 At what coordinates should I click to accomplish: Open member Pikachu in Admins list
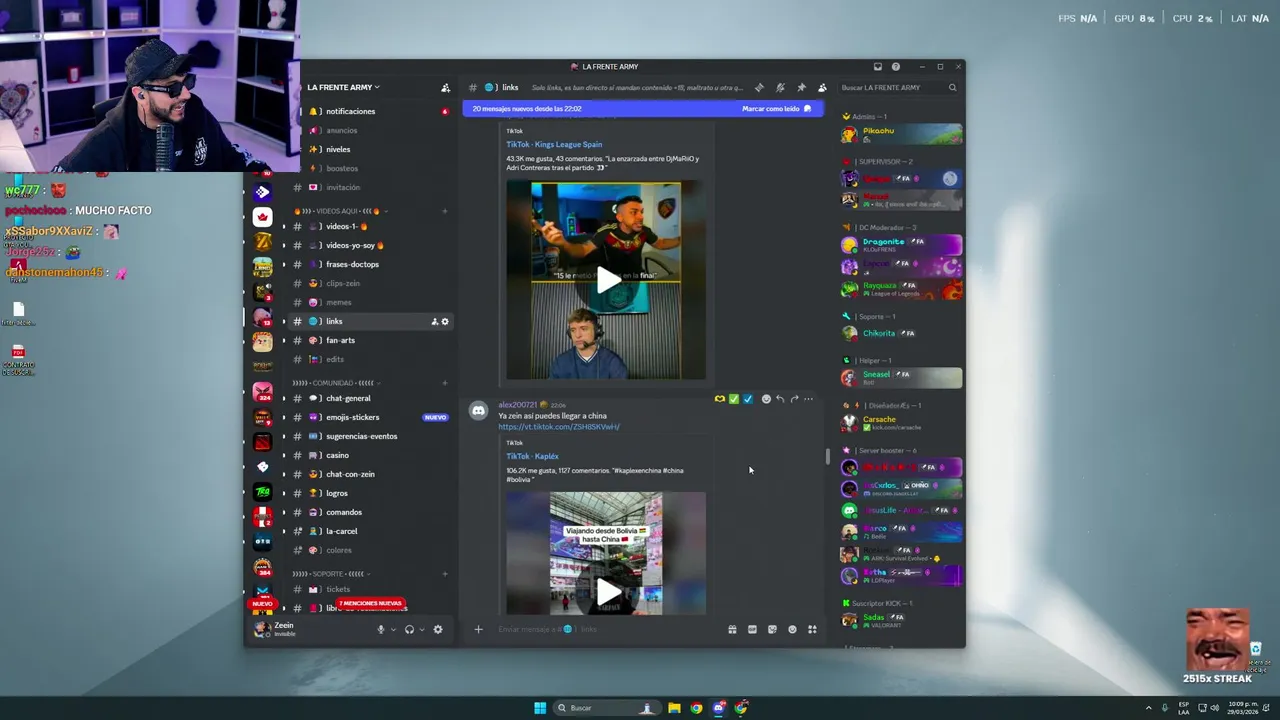coord(901,134)
